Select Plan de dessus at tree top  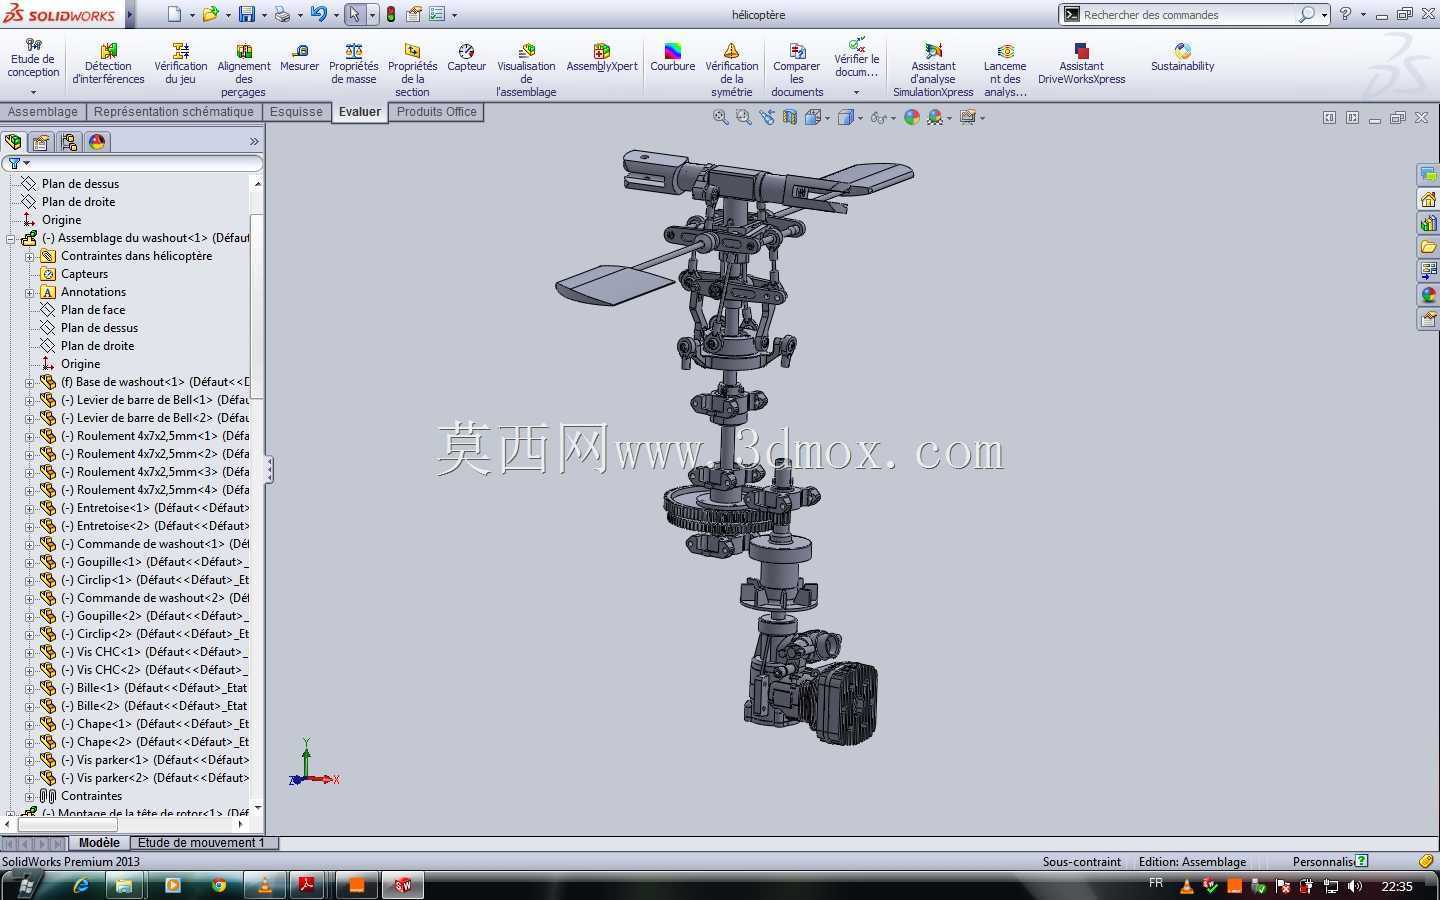80,184
